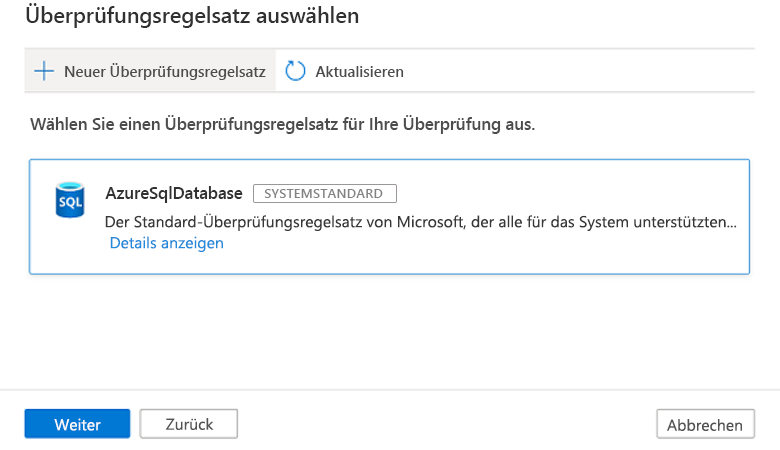The width and height of the screenshot is (780, 450).
Task: Cancel with the Abbrechen button
Action: [705, 424]
